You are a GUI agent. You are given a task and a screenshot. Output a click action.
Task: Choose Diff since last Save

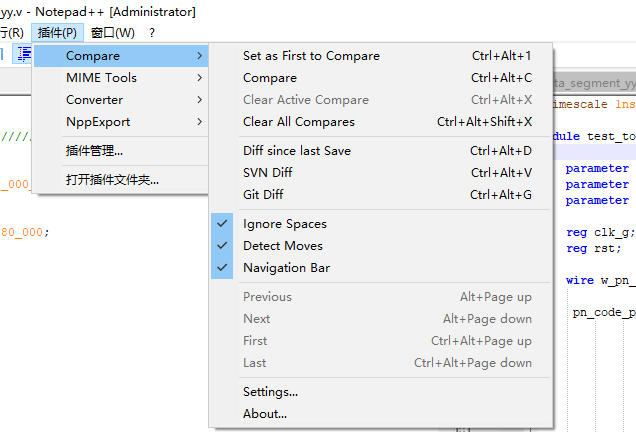click(380, 151)
